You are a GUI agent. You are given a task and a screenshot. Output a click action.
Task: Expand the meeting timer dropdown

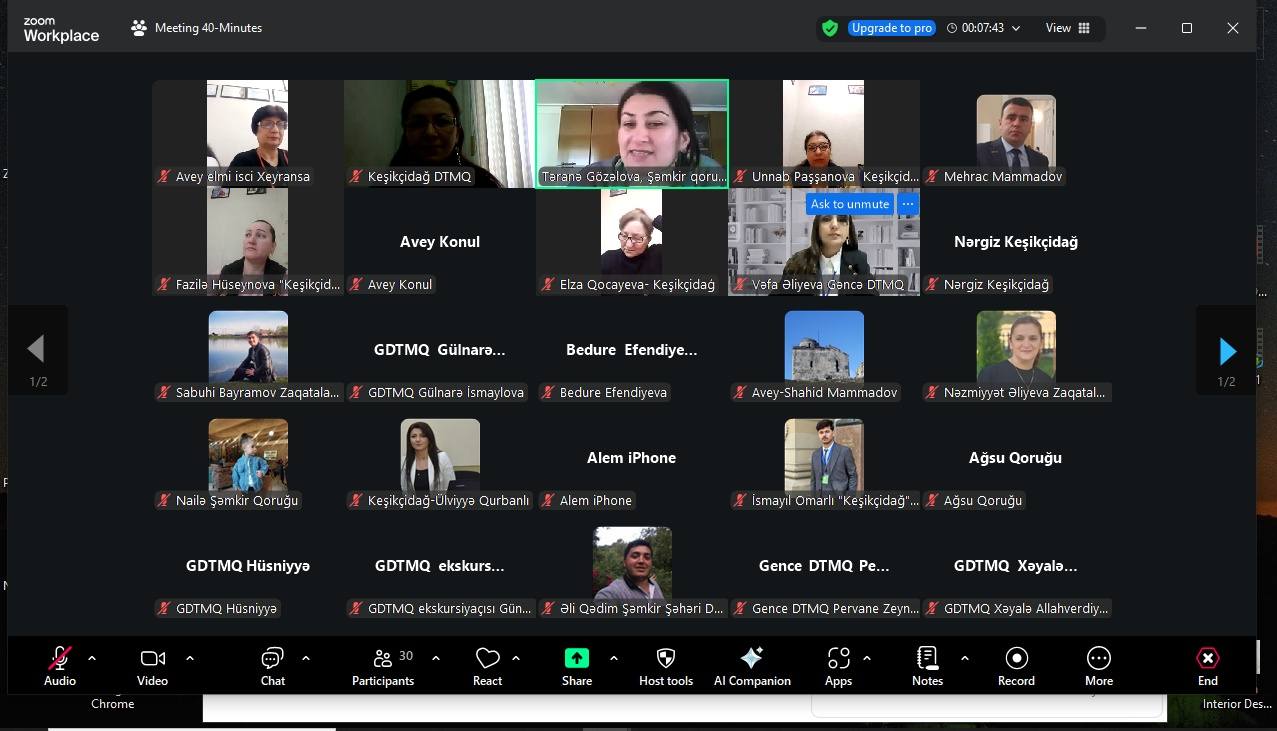pos(1016,29)
